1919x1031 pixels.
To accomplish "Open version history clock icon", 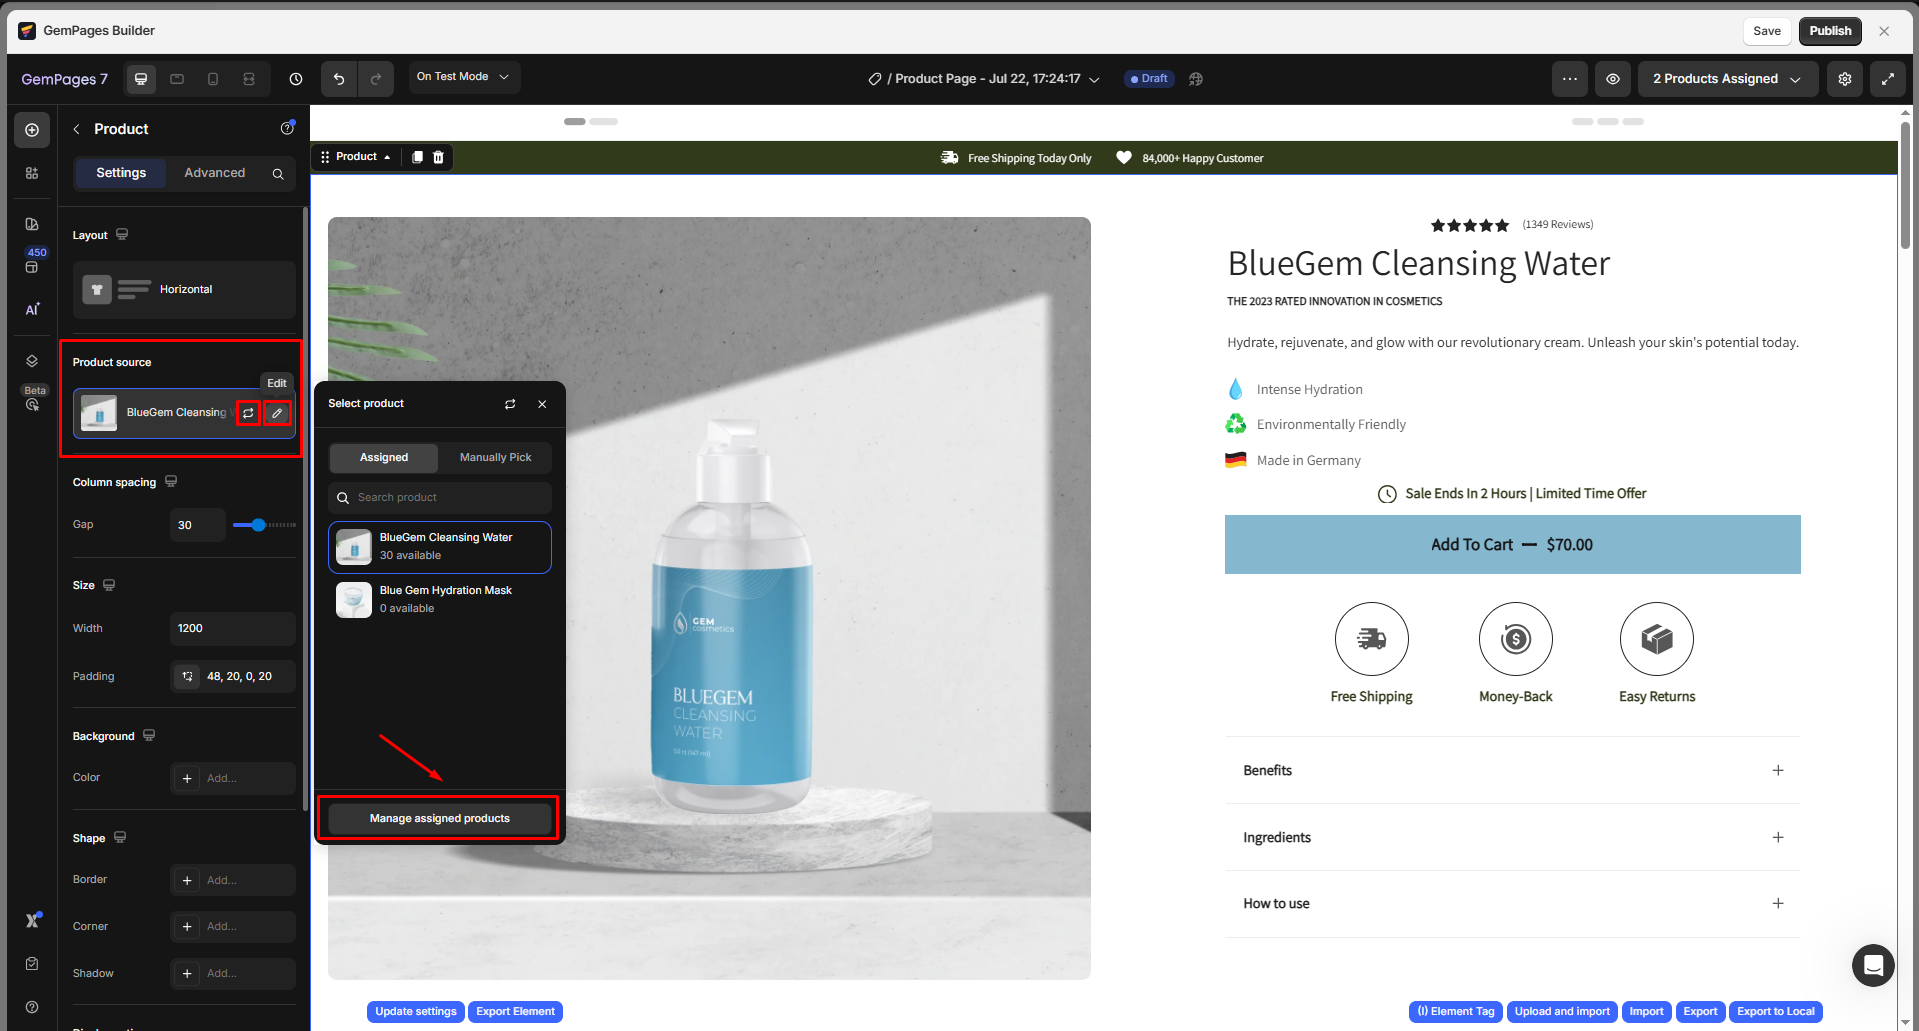I will click(x=296, y=79).
